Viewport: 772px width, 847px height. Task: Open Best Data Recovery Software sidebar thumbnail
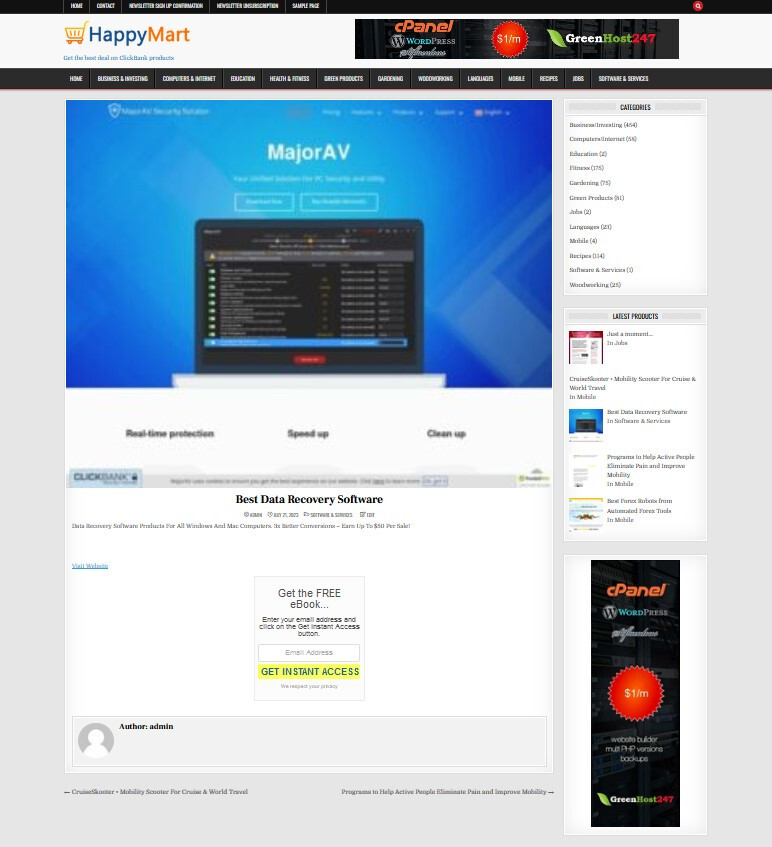(x=586, y=425)
